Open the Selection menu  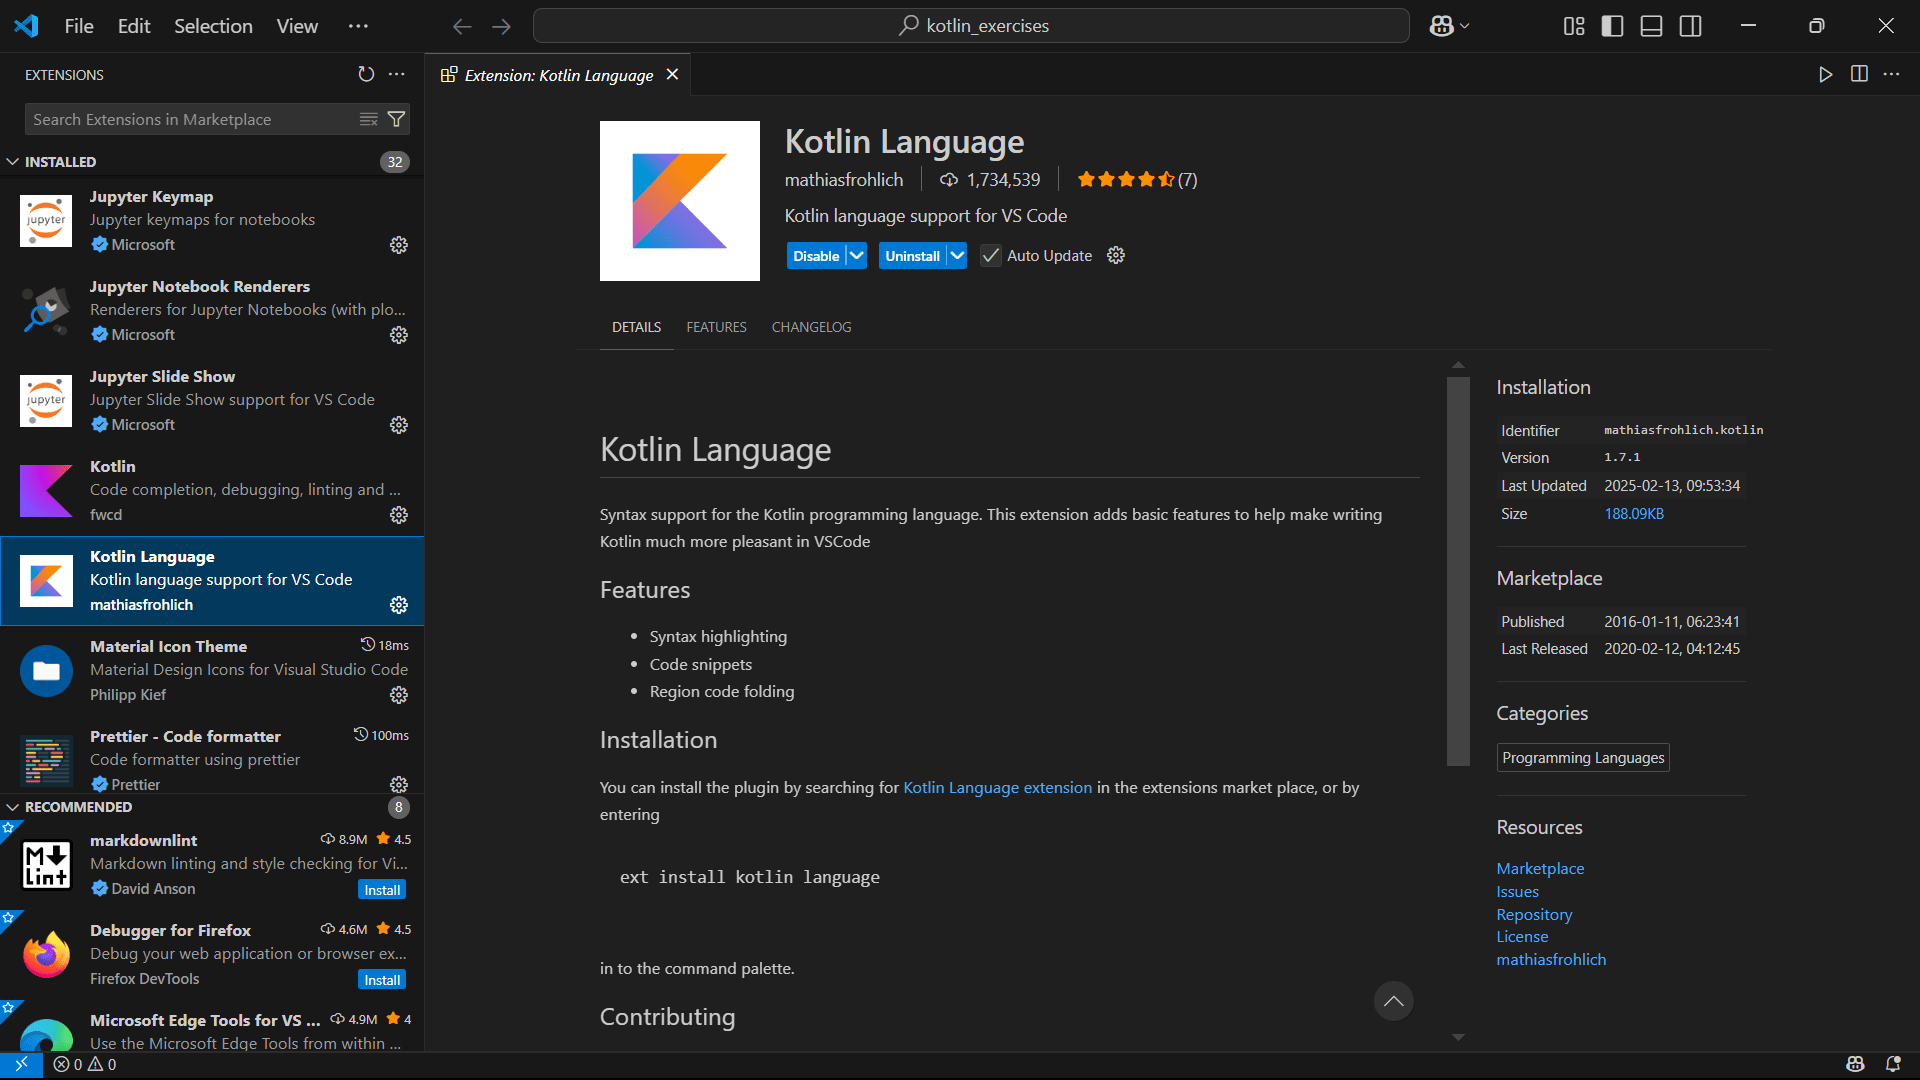[x=213, y=26]
